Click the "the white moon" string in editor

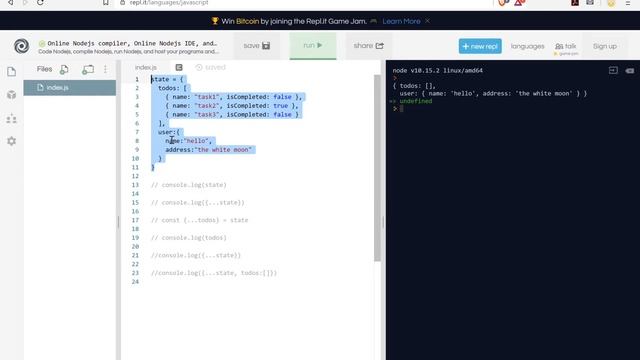coord(224,150)
